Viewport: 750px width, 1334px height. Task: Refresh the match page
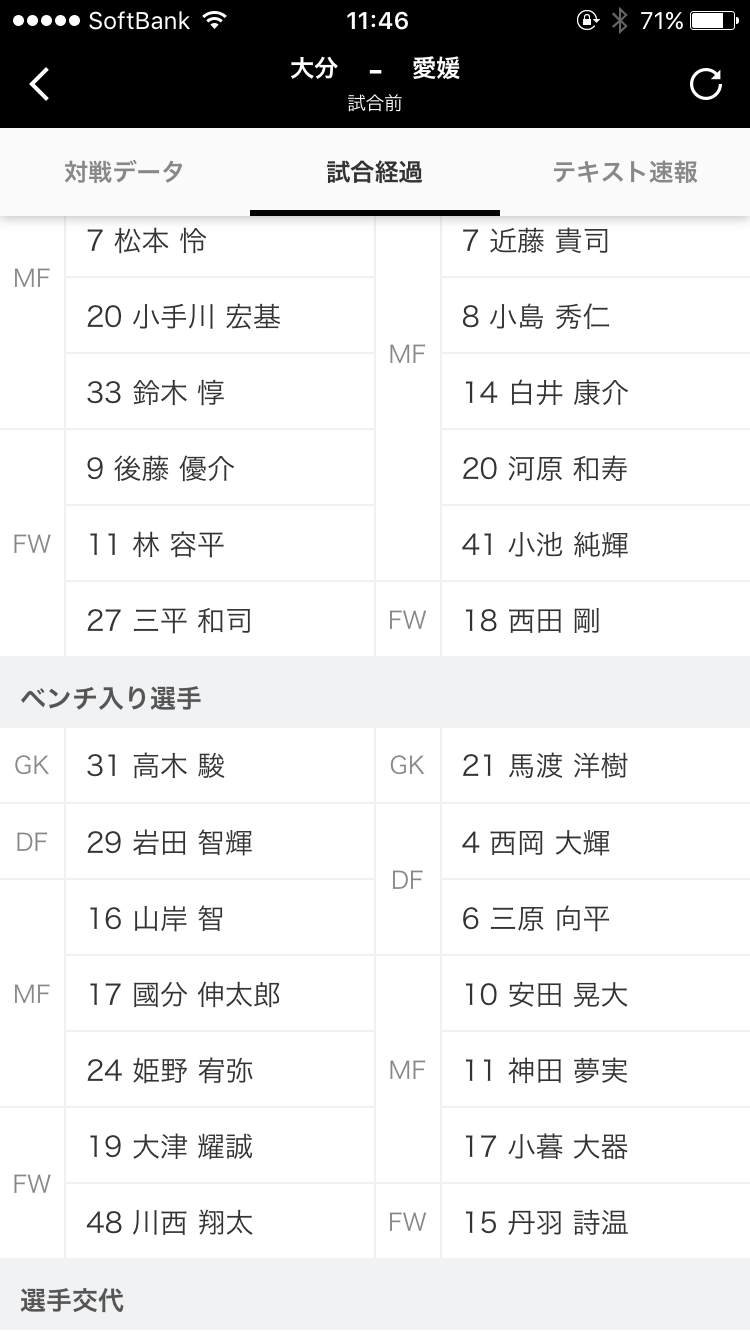pos(706,85)
